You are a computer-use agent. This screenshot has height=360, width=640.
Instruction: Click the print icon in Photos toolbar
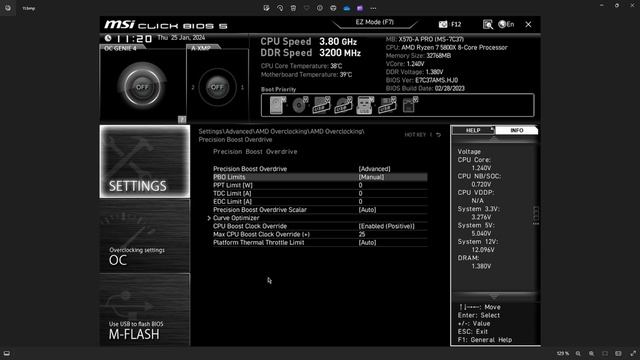[333, 8]
